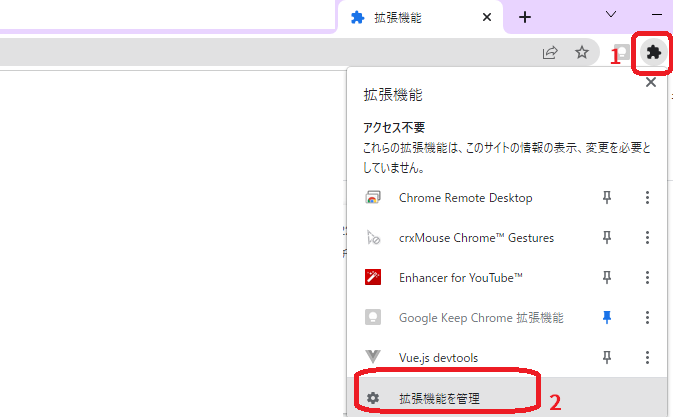Pin crxMouse Chrome Gestures to toolbar
This screenshot has height=417, width=673.
(606, 237)
